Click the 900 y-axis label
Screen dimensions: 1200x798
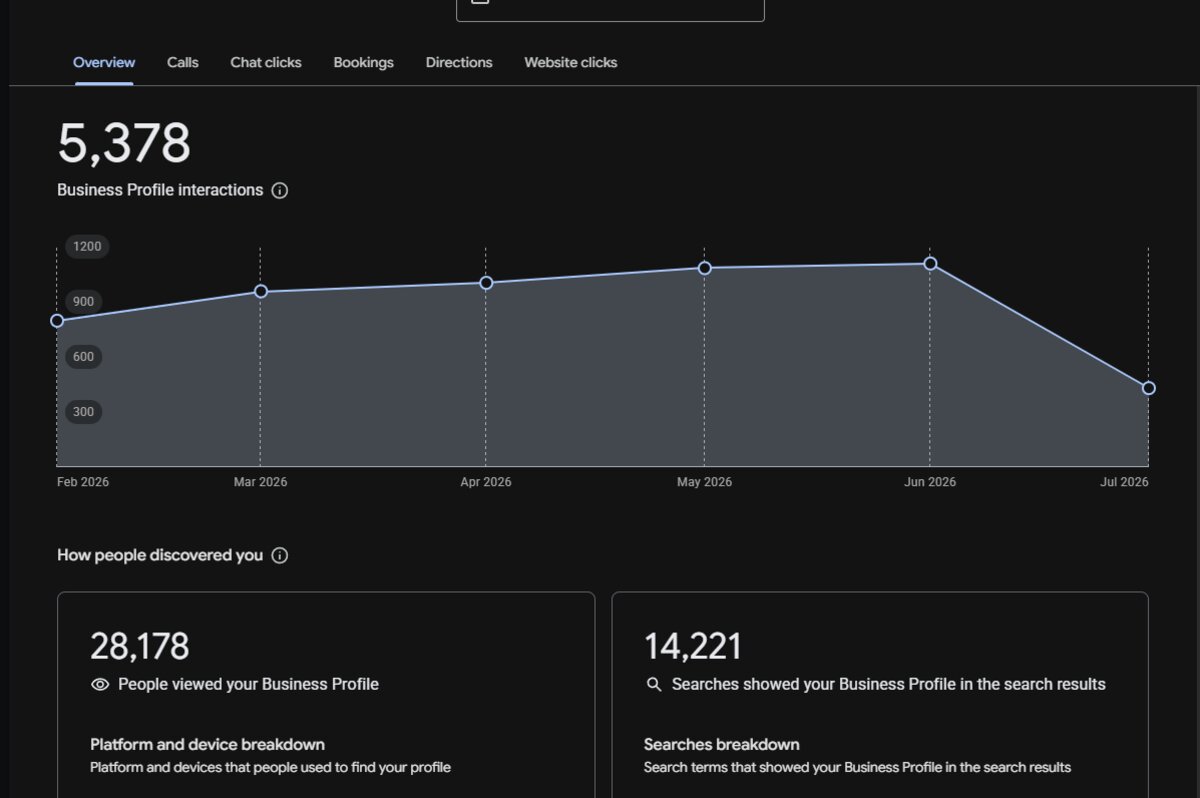pos(83,302)
